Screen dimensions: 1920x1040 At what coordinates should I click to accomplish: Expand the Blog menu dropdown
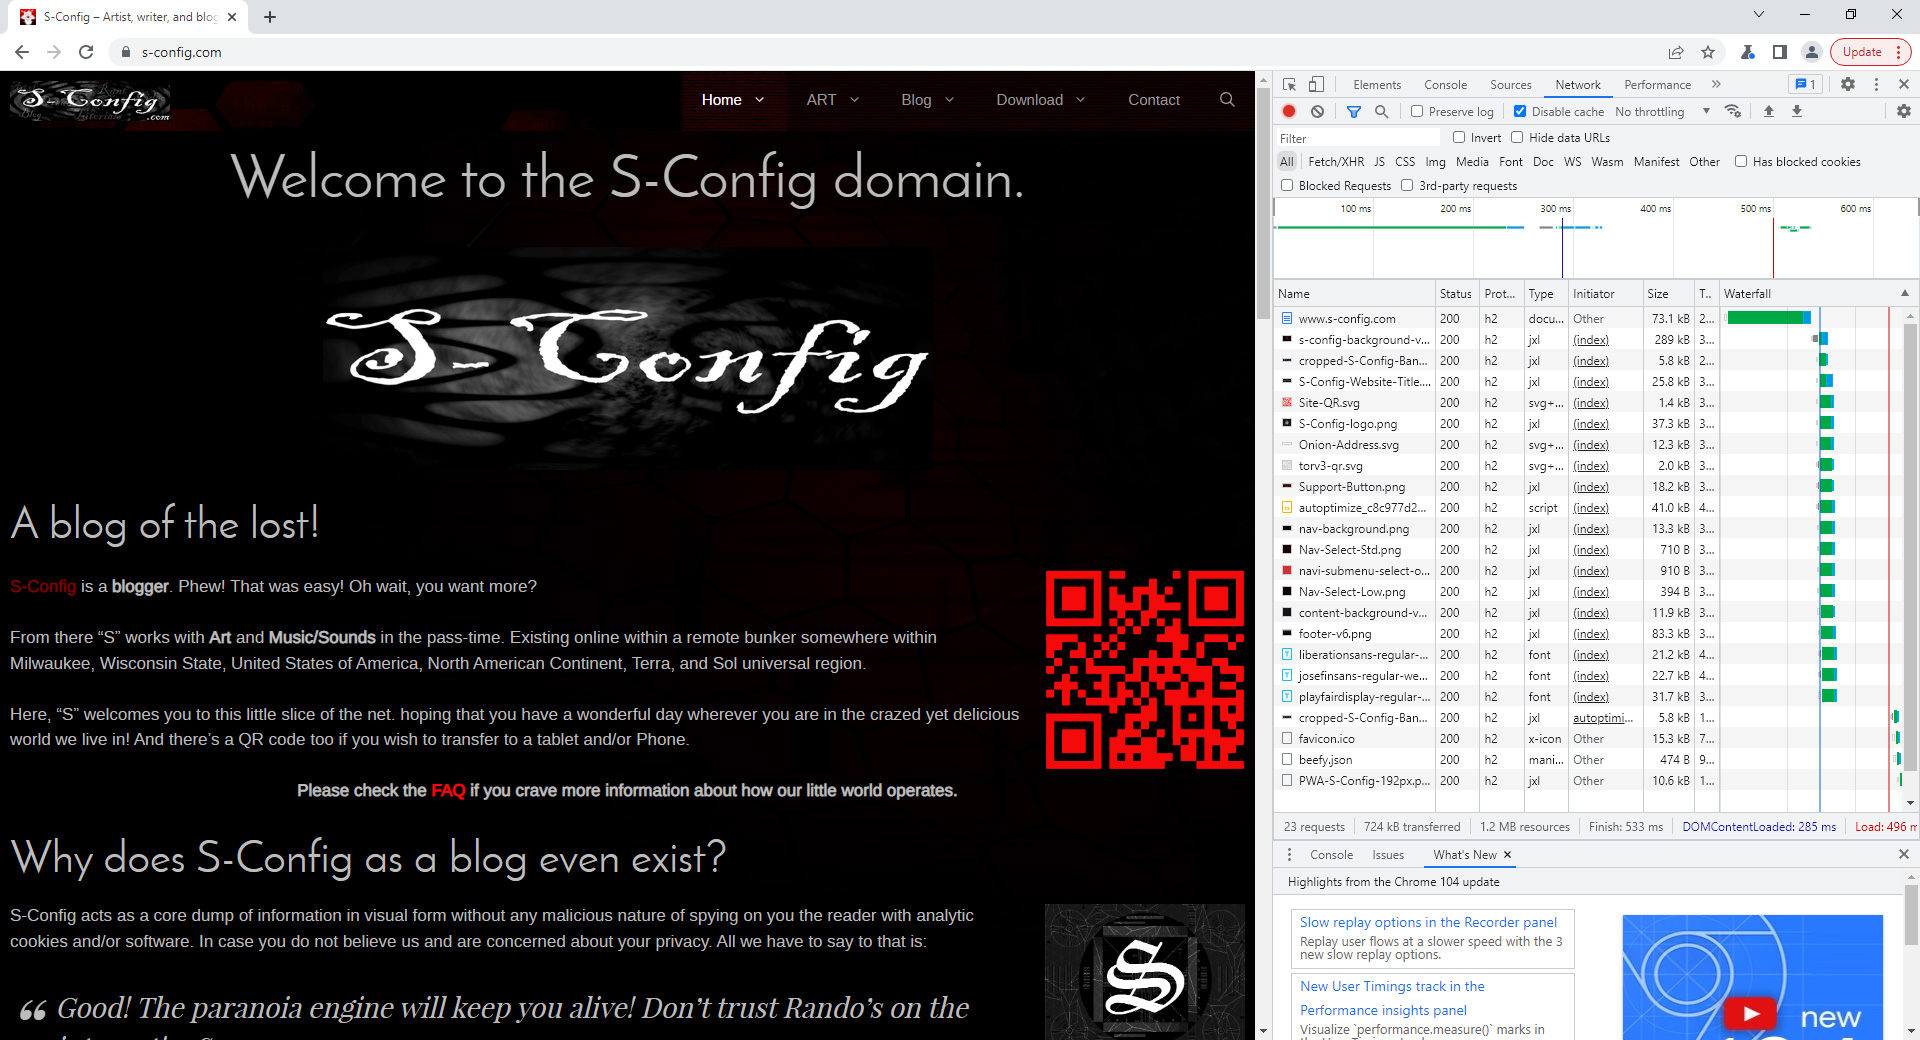click(x=949, y=100)
